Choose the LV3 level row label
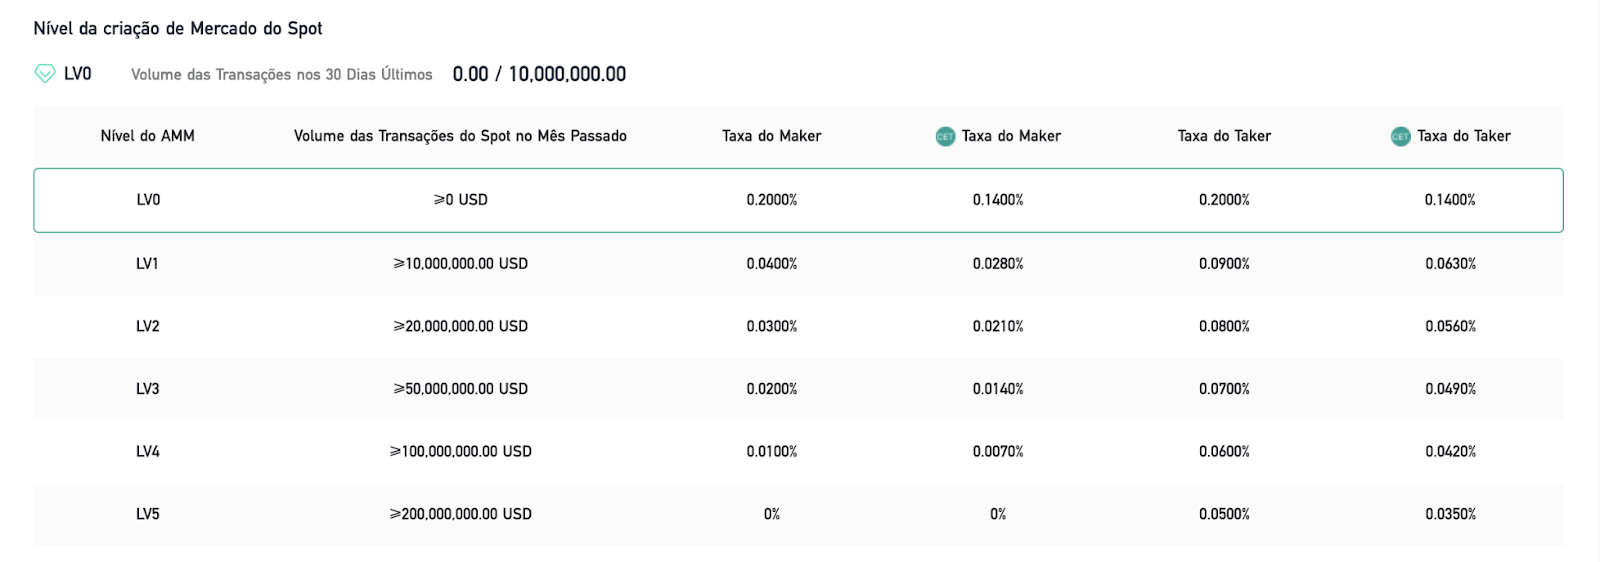Screen dimensions: 1600x562 click(148, 389)
